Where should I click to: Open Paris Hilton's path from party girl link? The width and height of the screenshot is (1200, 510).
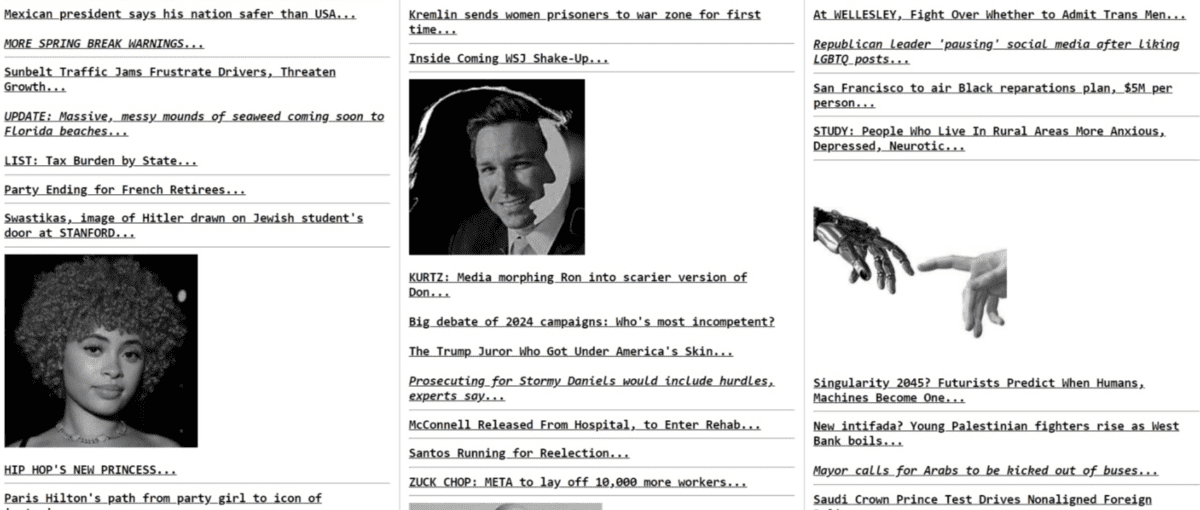163,499
